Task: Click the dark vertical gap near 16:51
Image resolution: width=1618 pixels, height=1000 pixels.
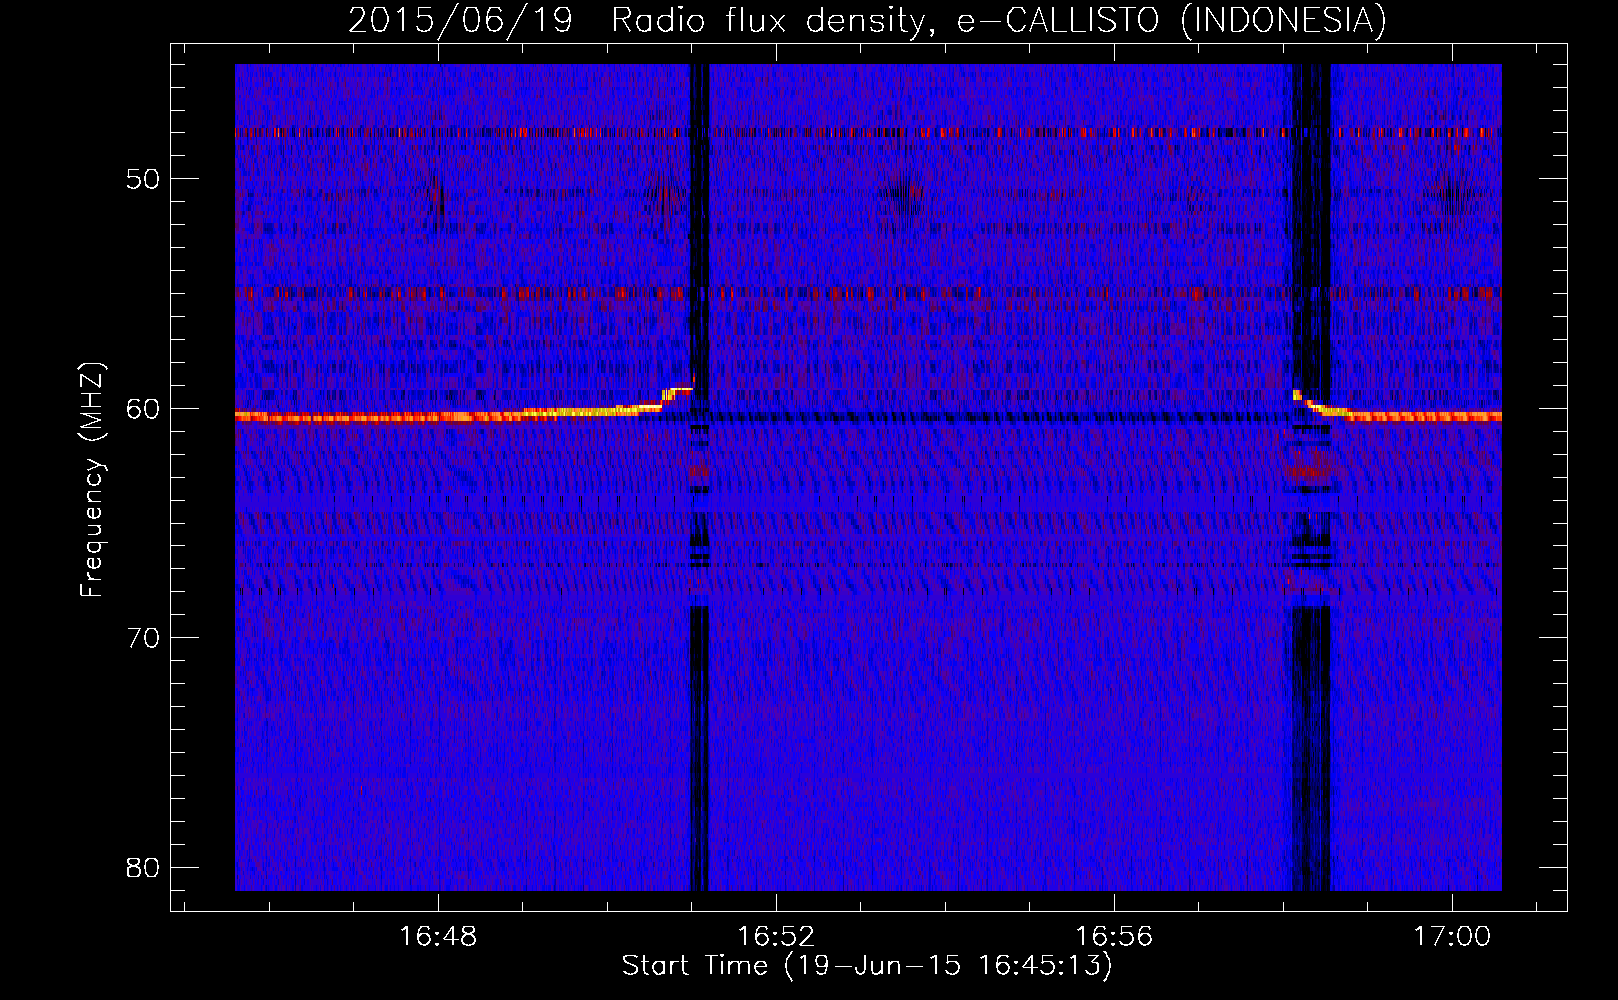Action: (x=699, y=477)
